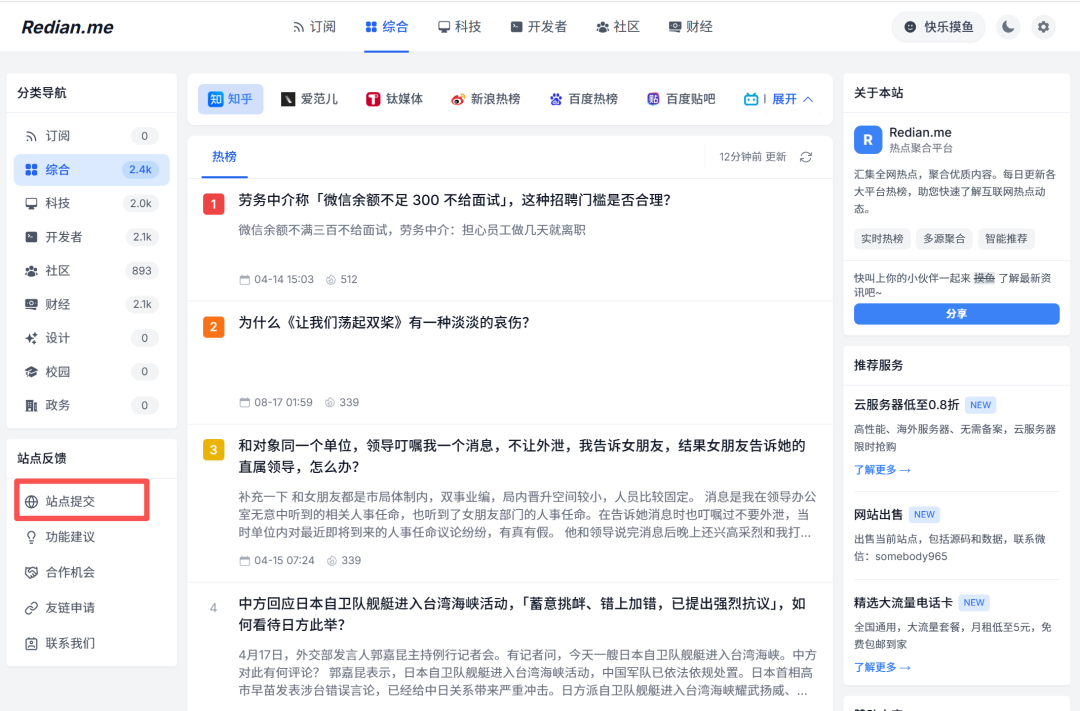Open 了解更多 under 云服务器
This screenshot has width=1080, height=711.
point(882,470)
